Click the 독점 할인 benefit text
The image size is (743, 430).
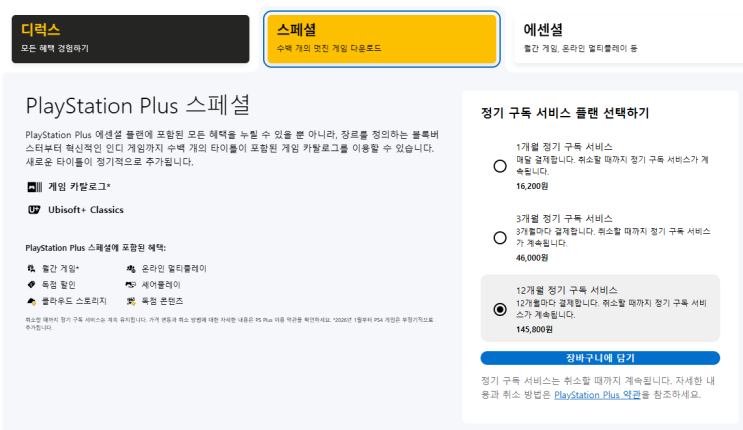point(58,284)
